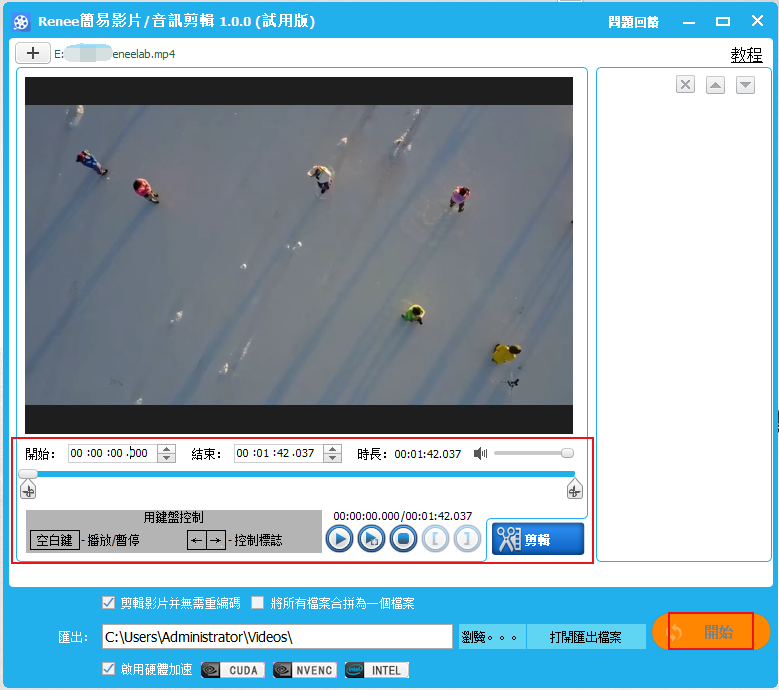Increase the 結束 end time value
The image size is (779, 690).
[x=333, y=449]
